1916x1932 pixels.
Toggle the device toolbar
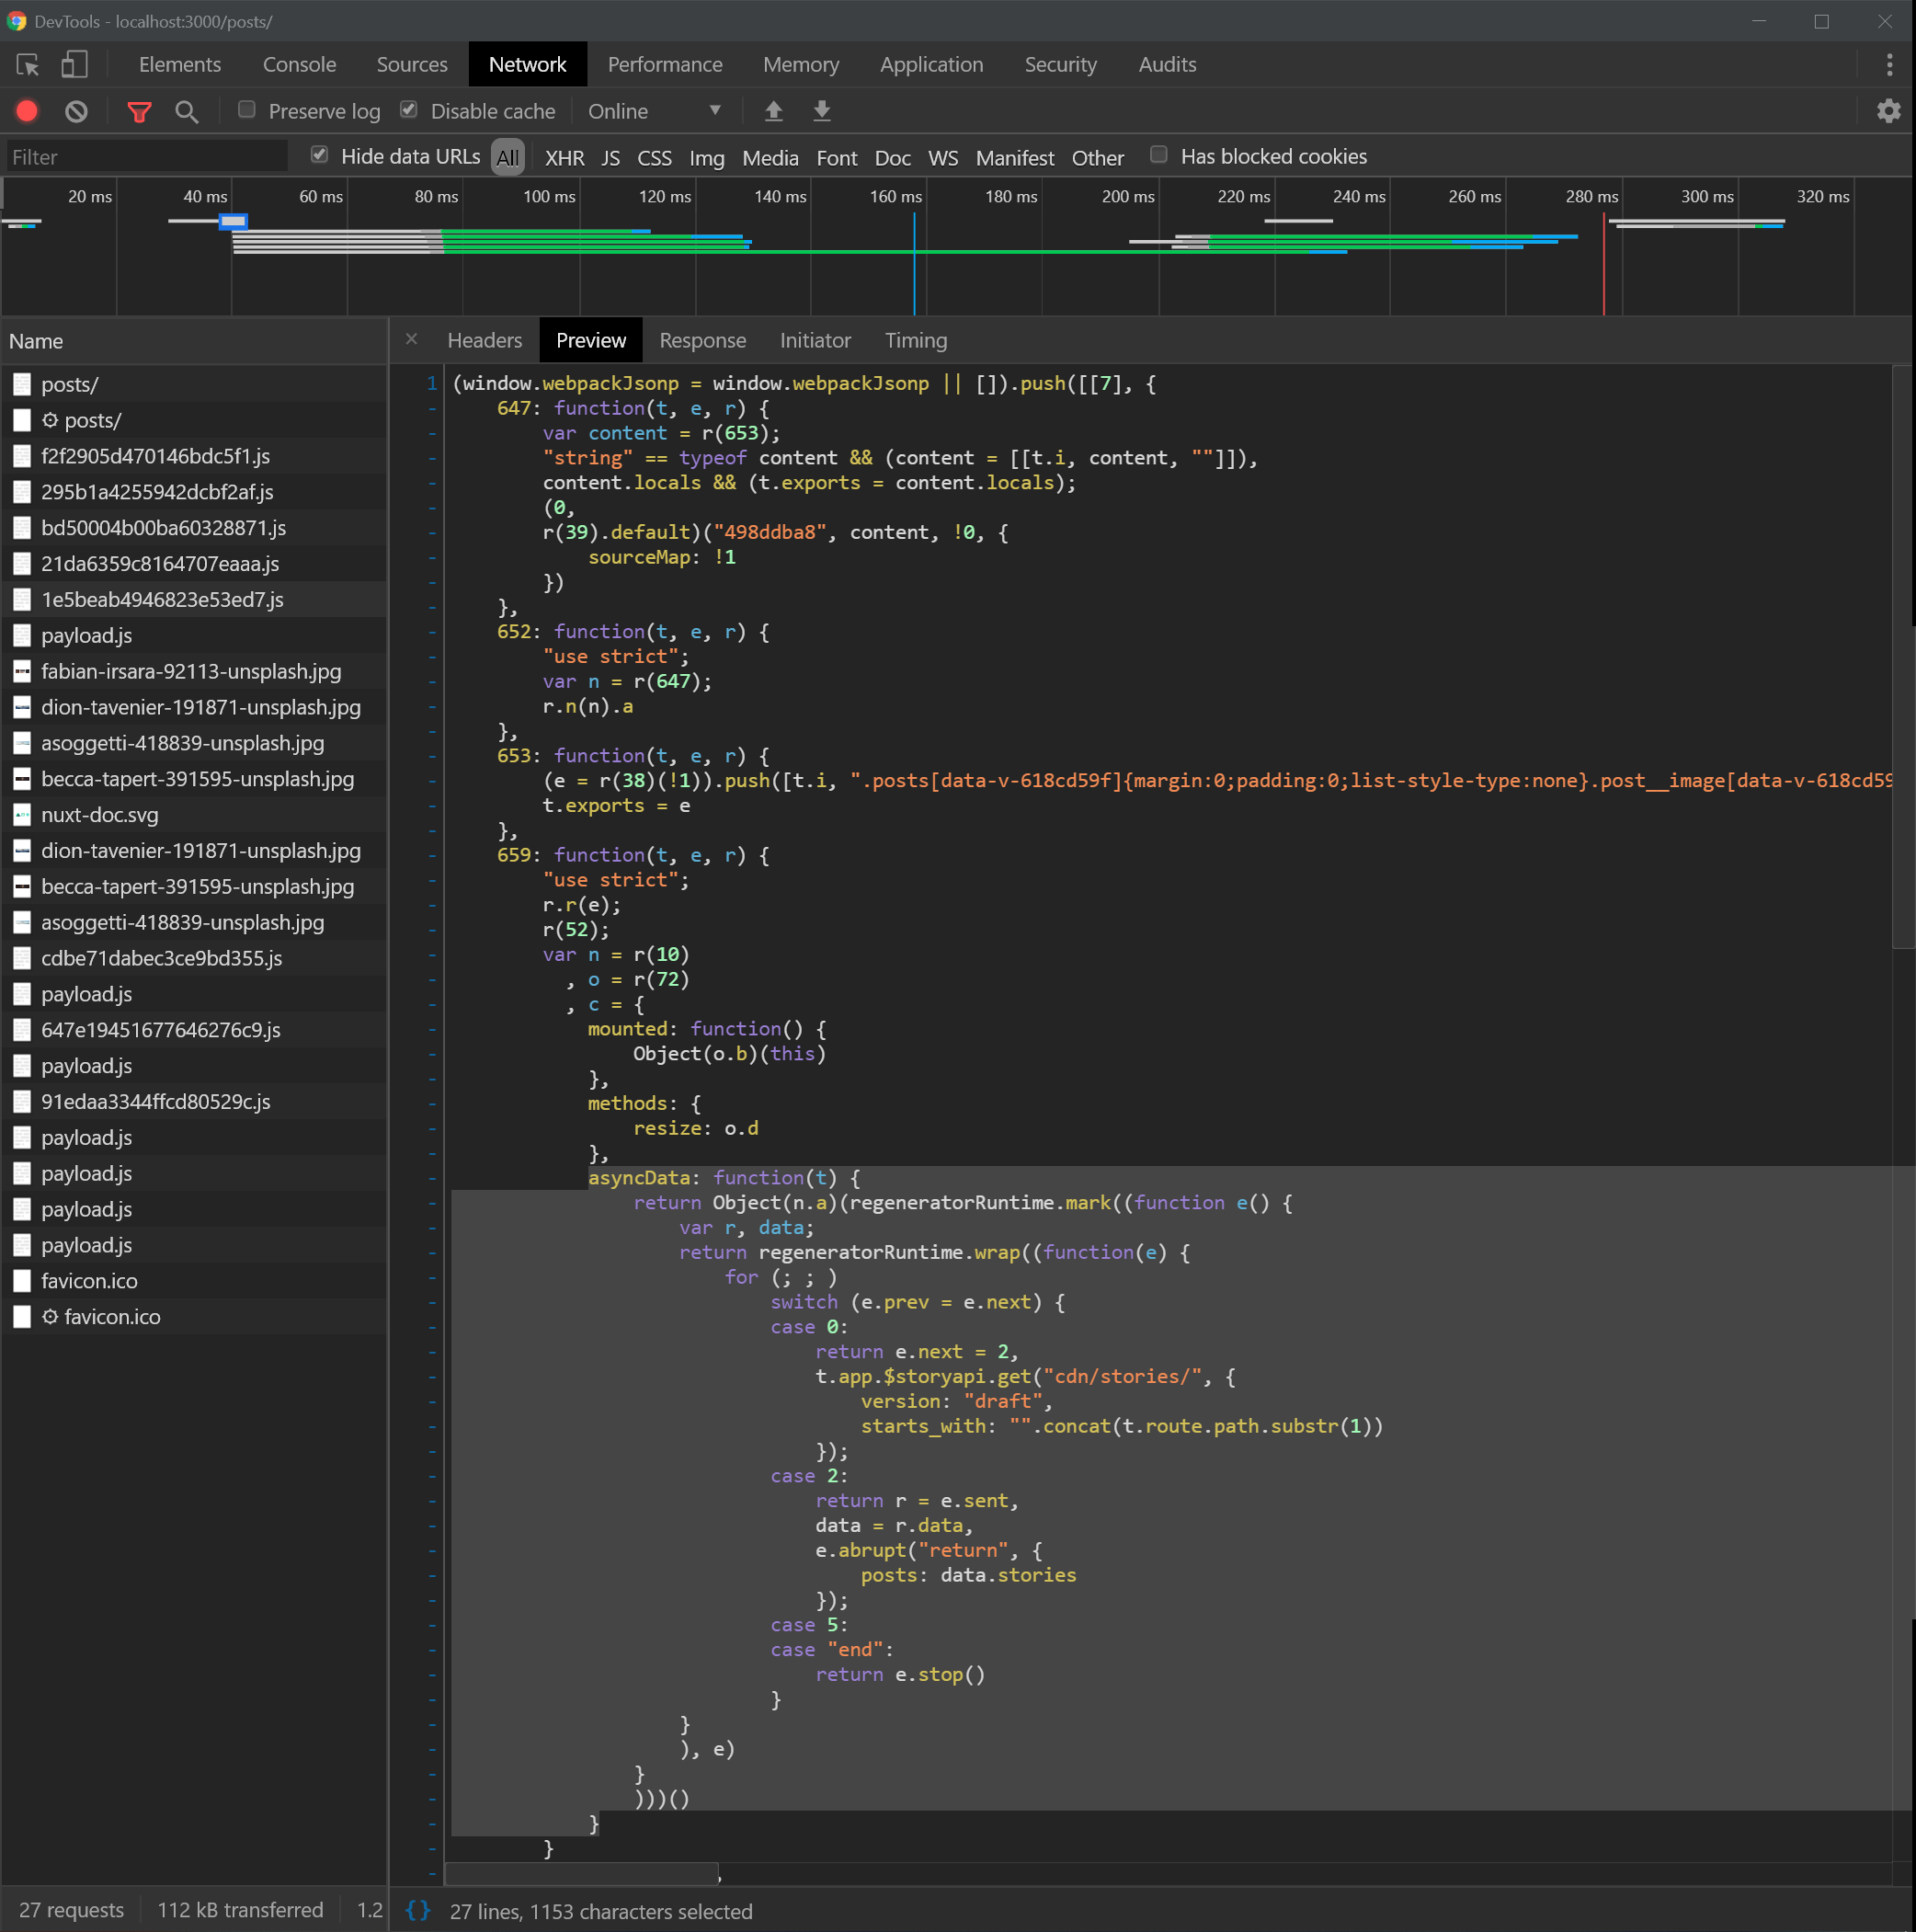[x=71, y=64]
